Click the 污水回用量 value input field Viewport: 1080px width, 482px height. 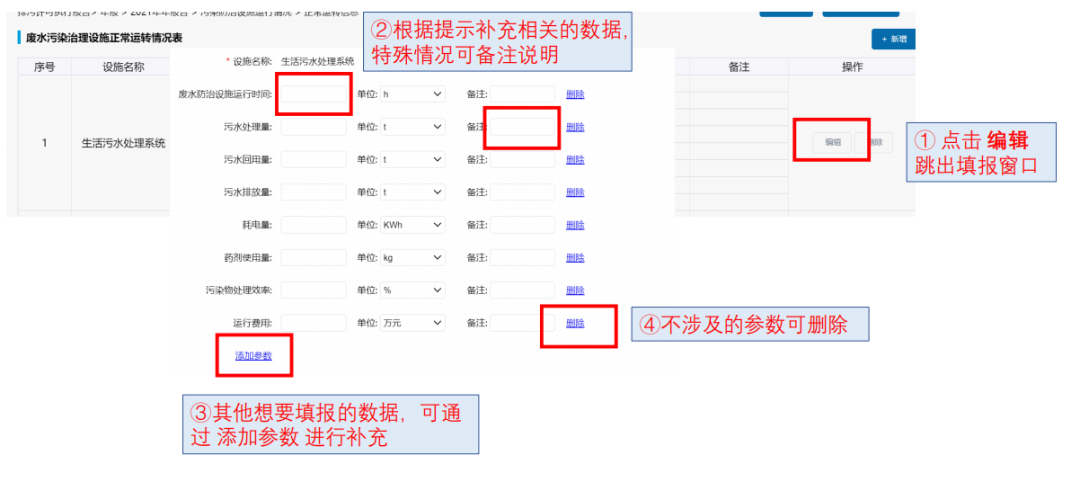313,160
